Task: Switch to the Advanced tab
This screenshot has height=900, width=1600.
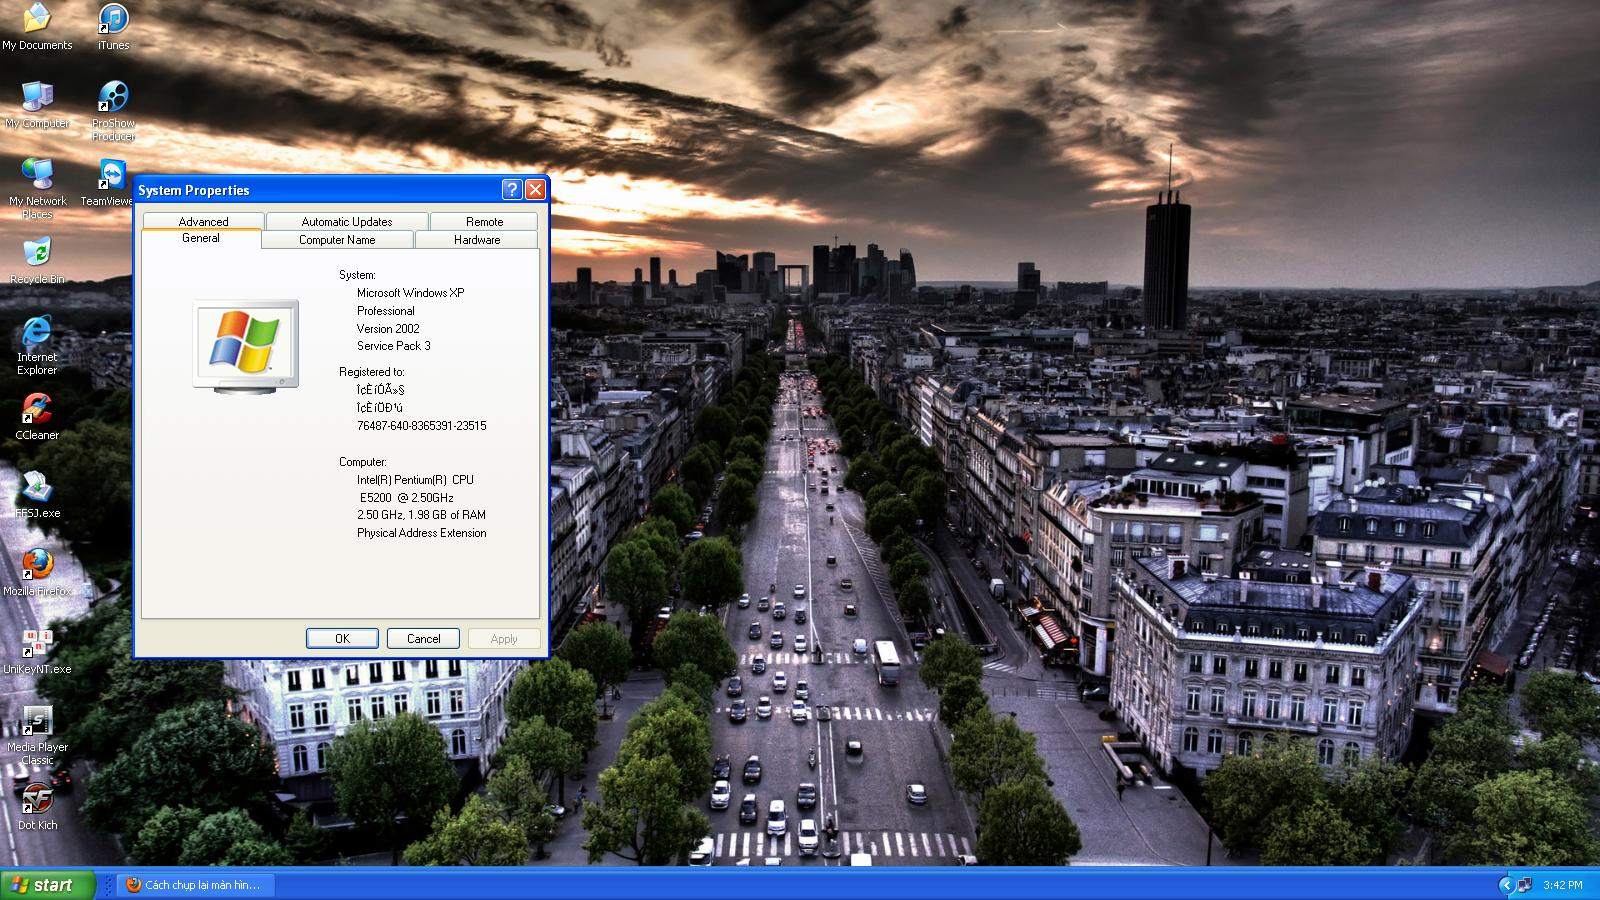Action: pos(203,221)
